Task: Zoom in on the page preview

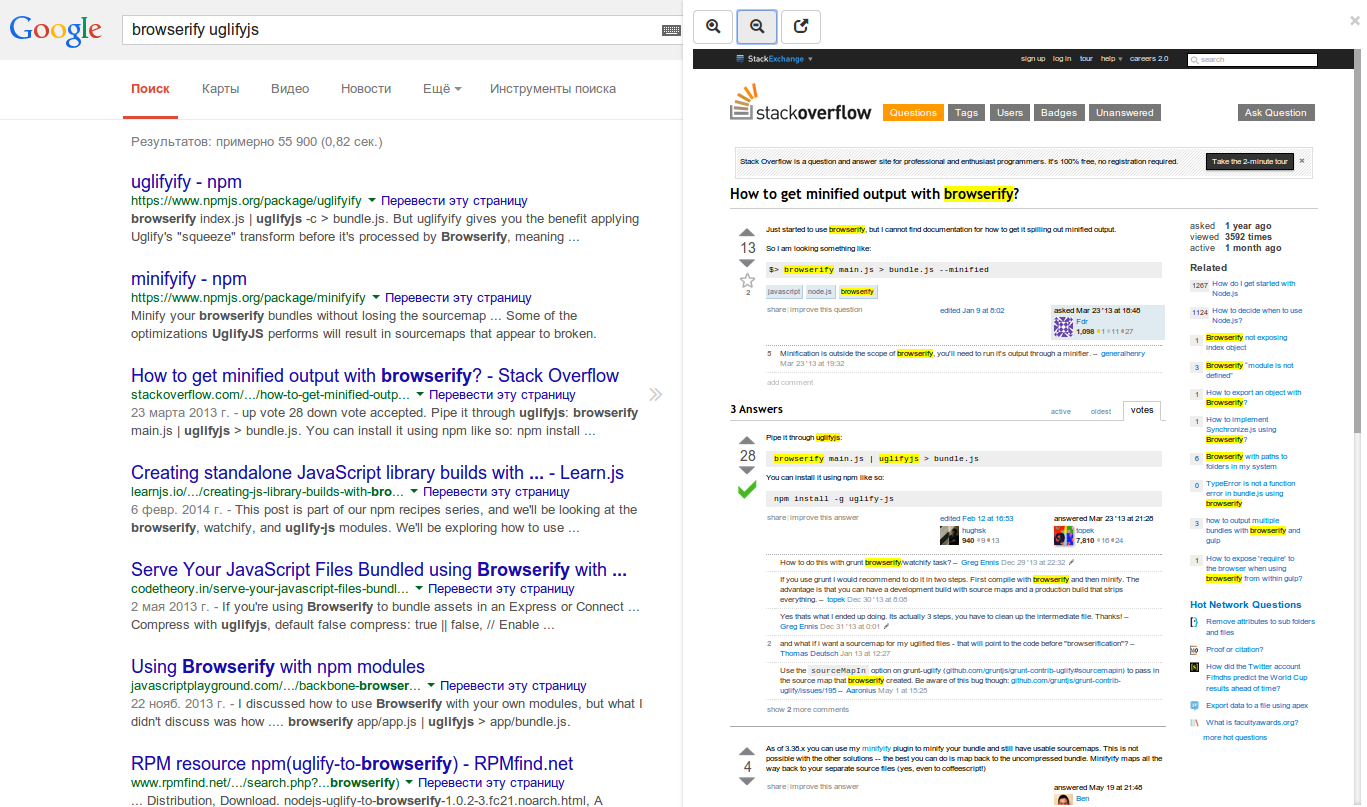Action: (714, 27)
